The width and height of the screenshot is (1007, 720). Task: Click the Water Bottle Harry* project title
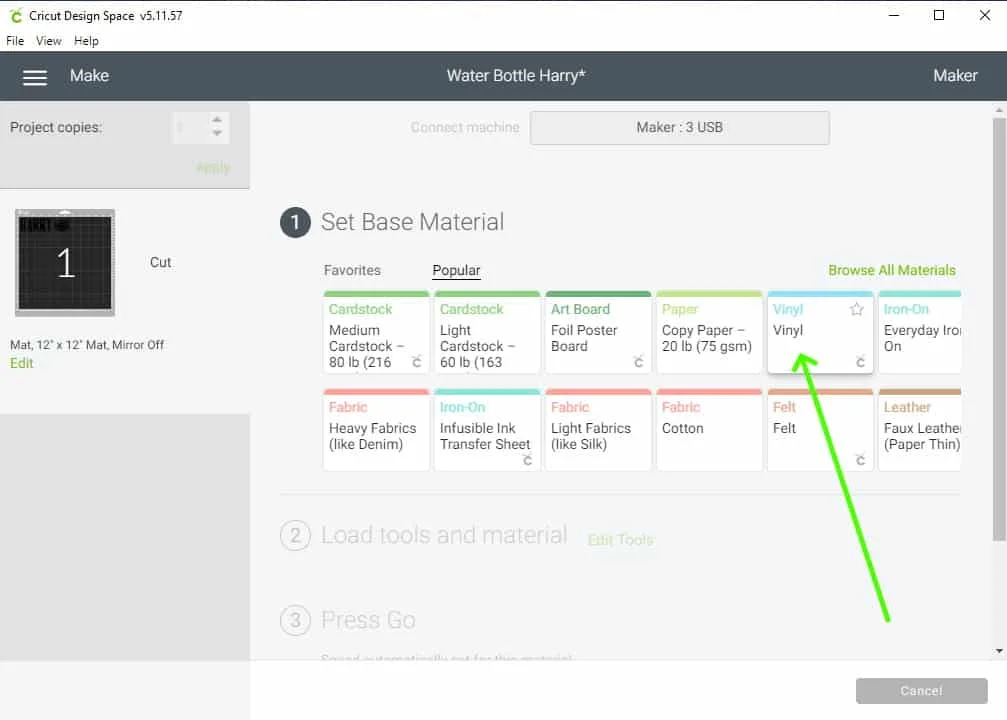point(516,76)
